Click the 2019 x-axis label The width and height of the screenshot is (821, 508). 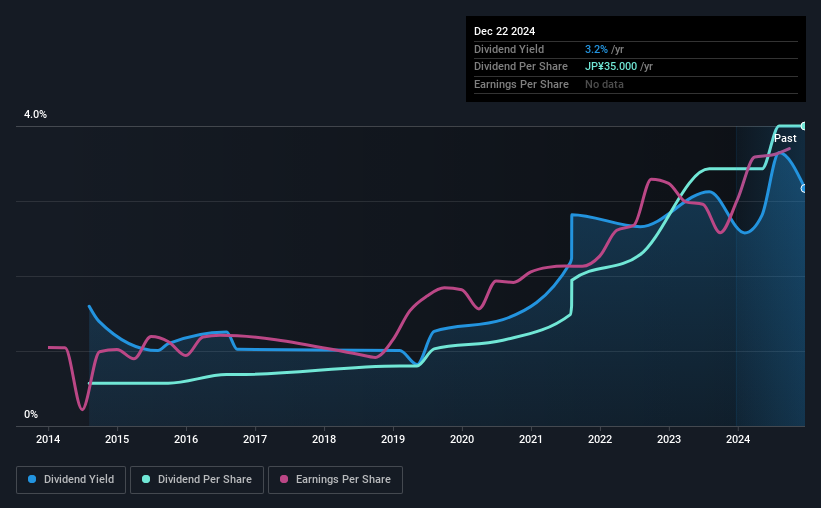393,439
